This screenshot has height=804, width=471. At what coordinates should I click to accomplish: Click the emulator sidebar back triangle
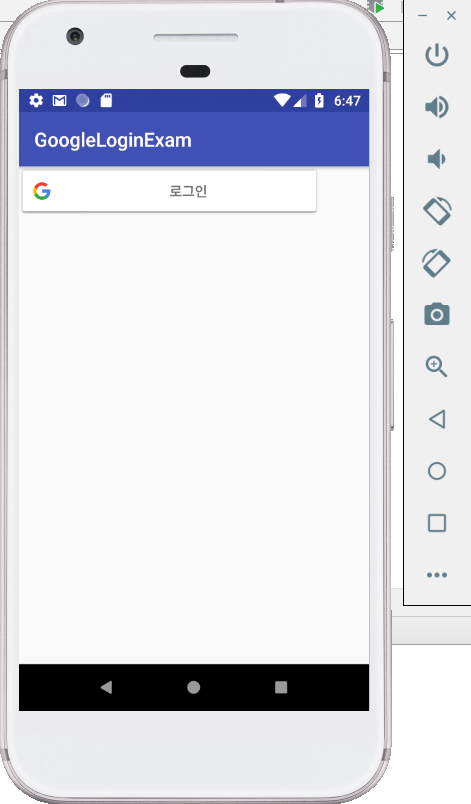[x=437, y=419]
